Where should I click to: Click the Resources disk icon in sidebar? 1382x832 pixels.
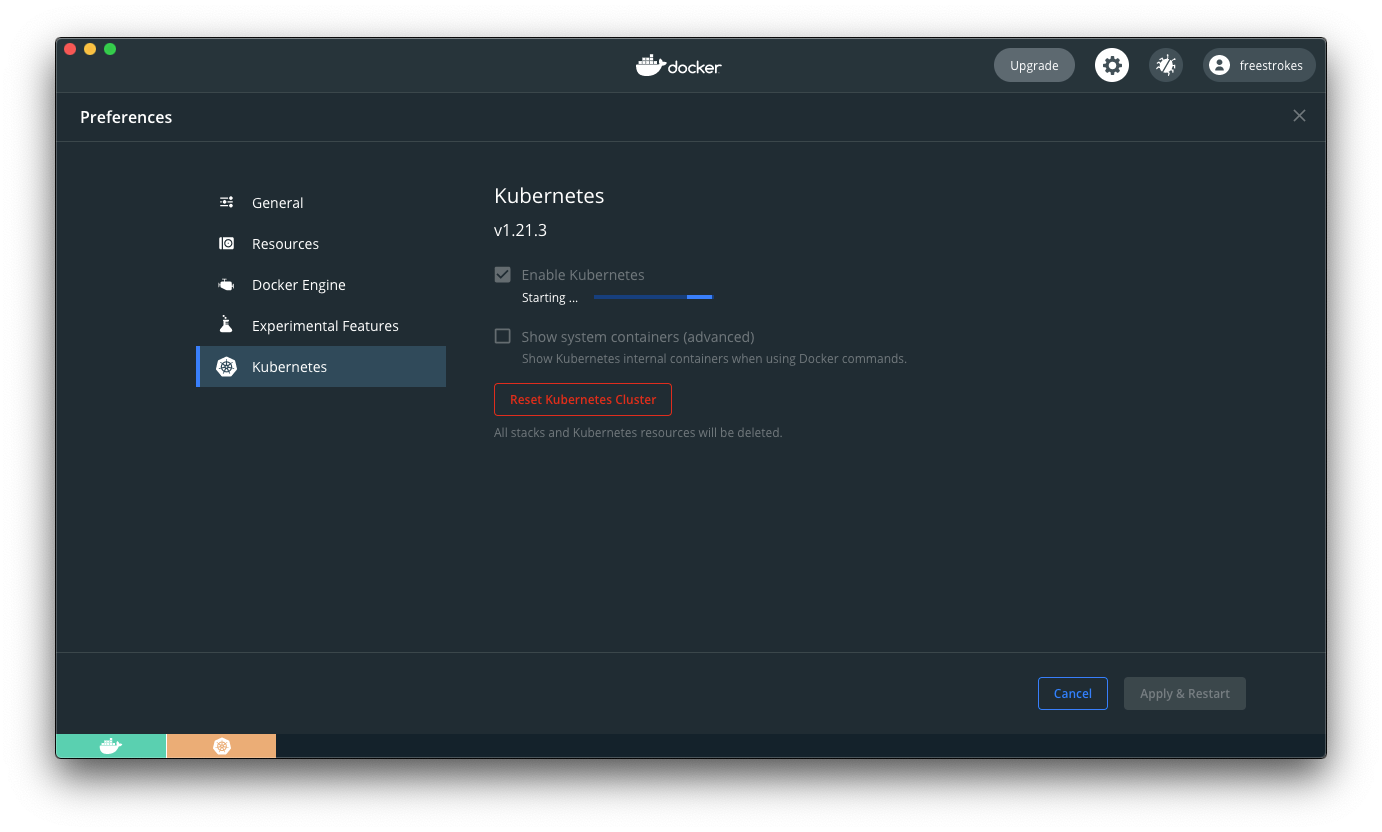(x=227, y=243)
